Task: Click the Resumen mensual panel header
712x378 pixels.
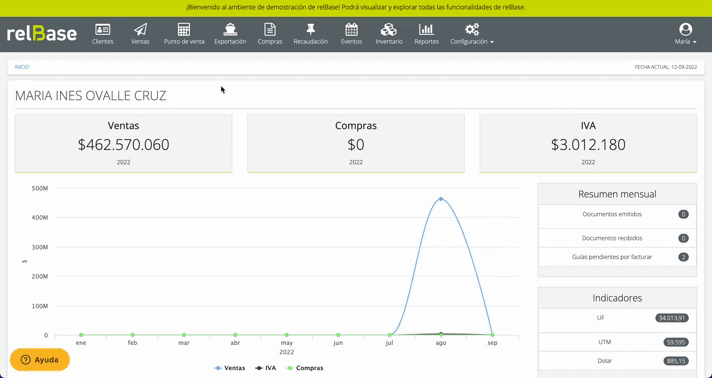Action: 617,194
